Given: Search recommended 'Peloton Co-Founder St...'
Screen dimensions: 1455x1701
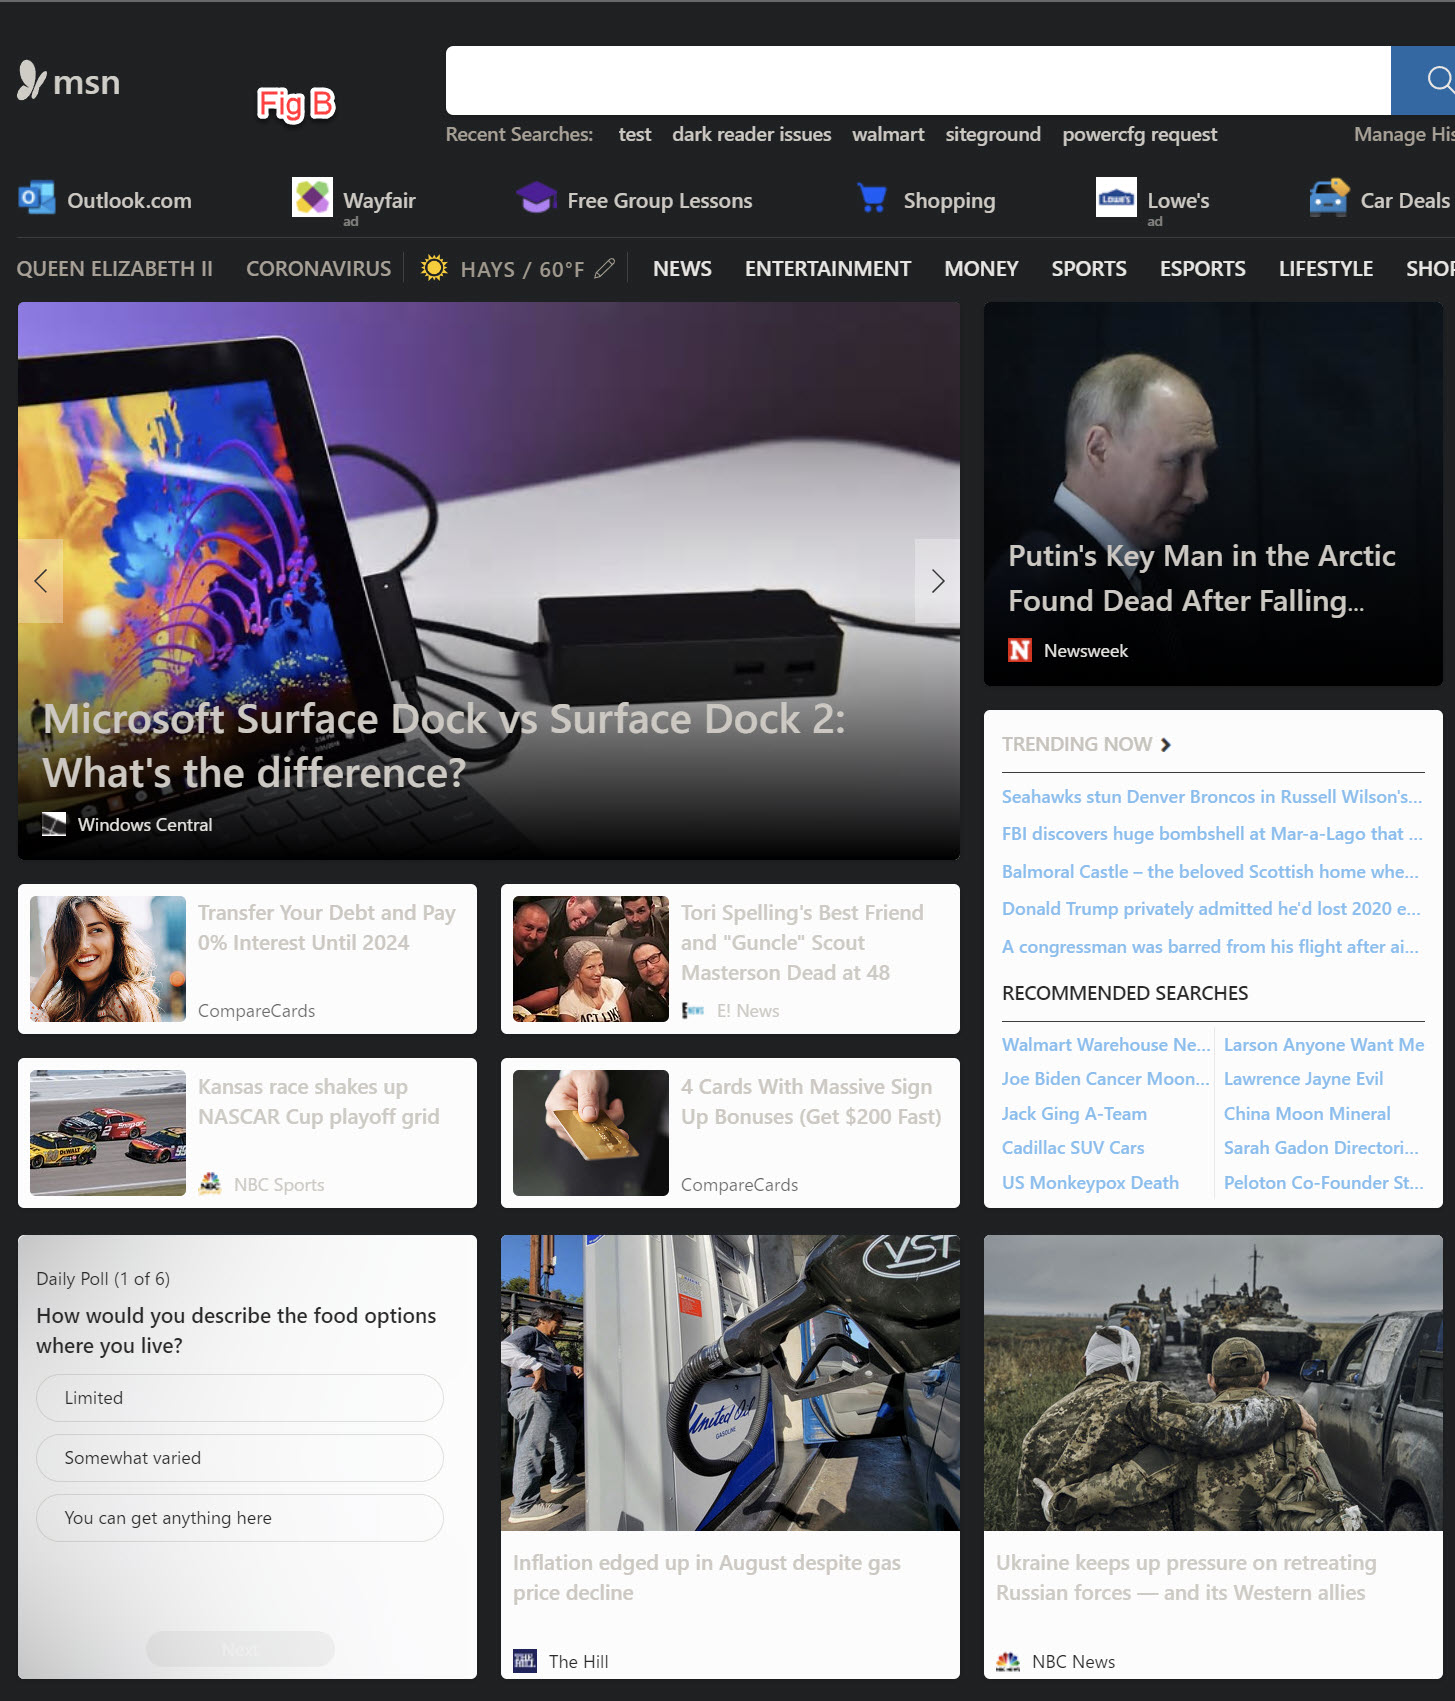Looking at the screenshot, I should [x=1324, y=1183].
